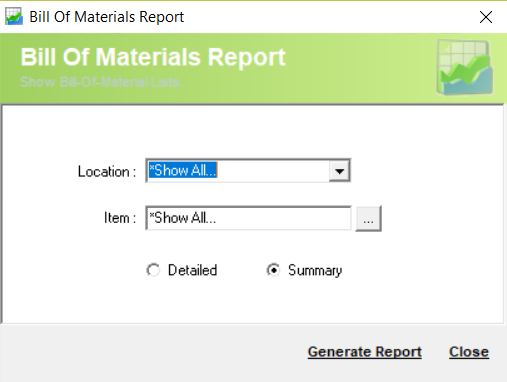Open the item browse ellipsis button

tap(368, 219)
